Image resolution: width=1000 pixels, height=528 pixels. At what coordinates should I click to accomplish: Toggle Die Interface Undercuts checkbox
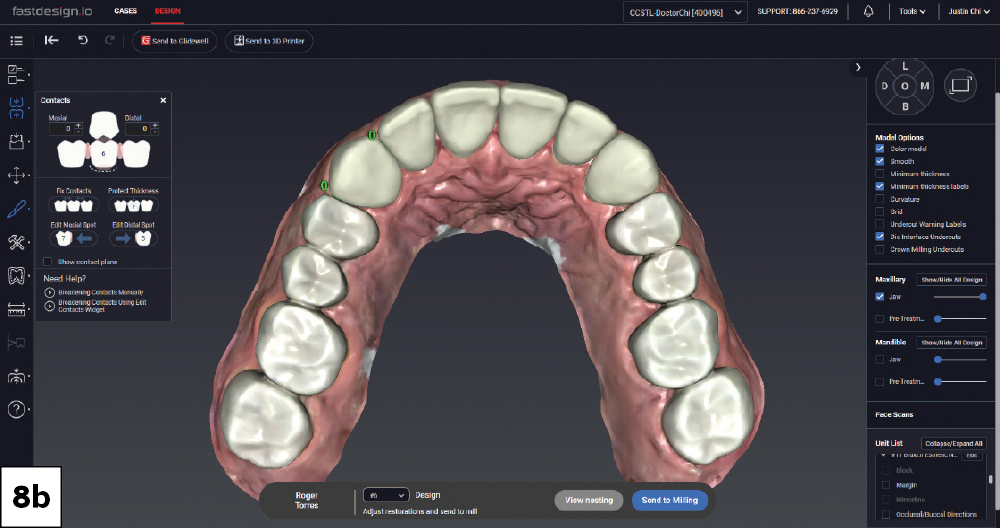(879, 237)
